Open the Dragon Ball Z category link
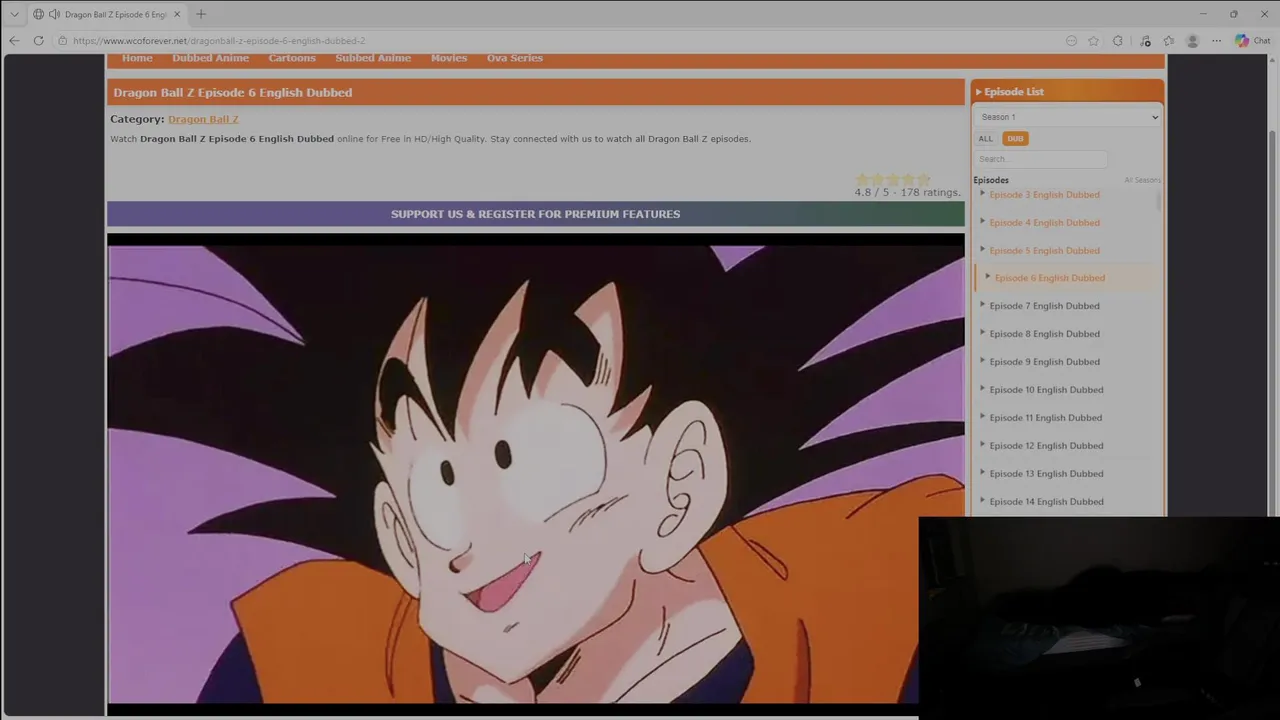The height and width of the screenshot is (720, 1280). [x=203, y=119]
